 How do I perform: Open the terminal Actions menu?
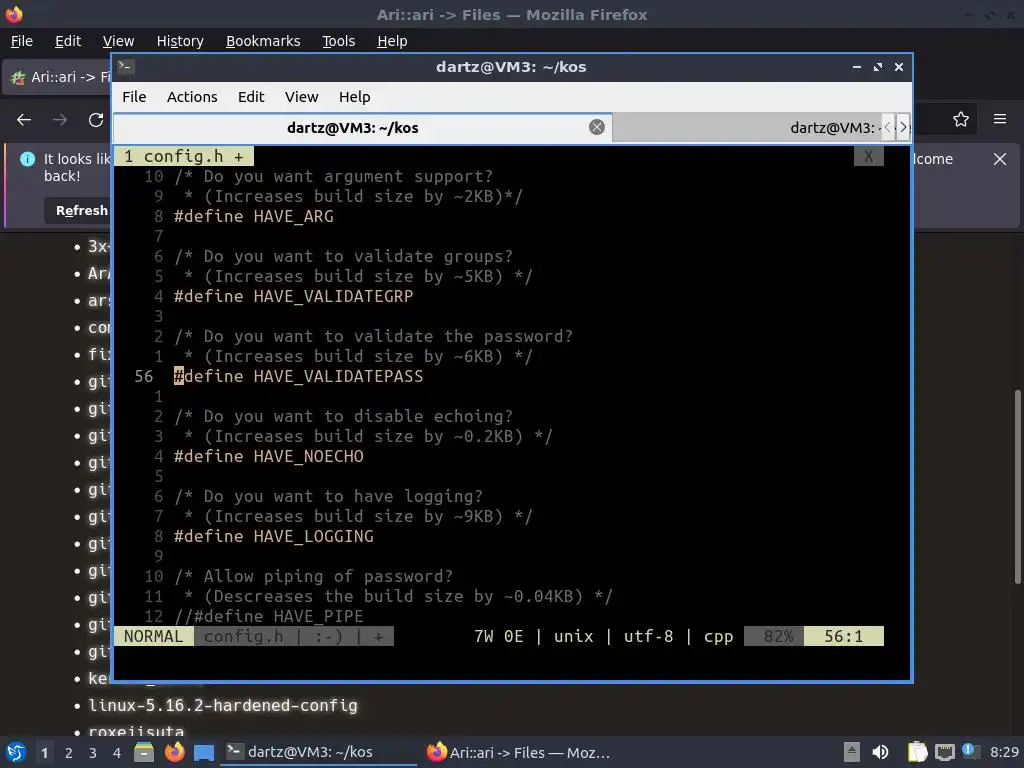pos(192,97)
